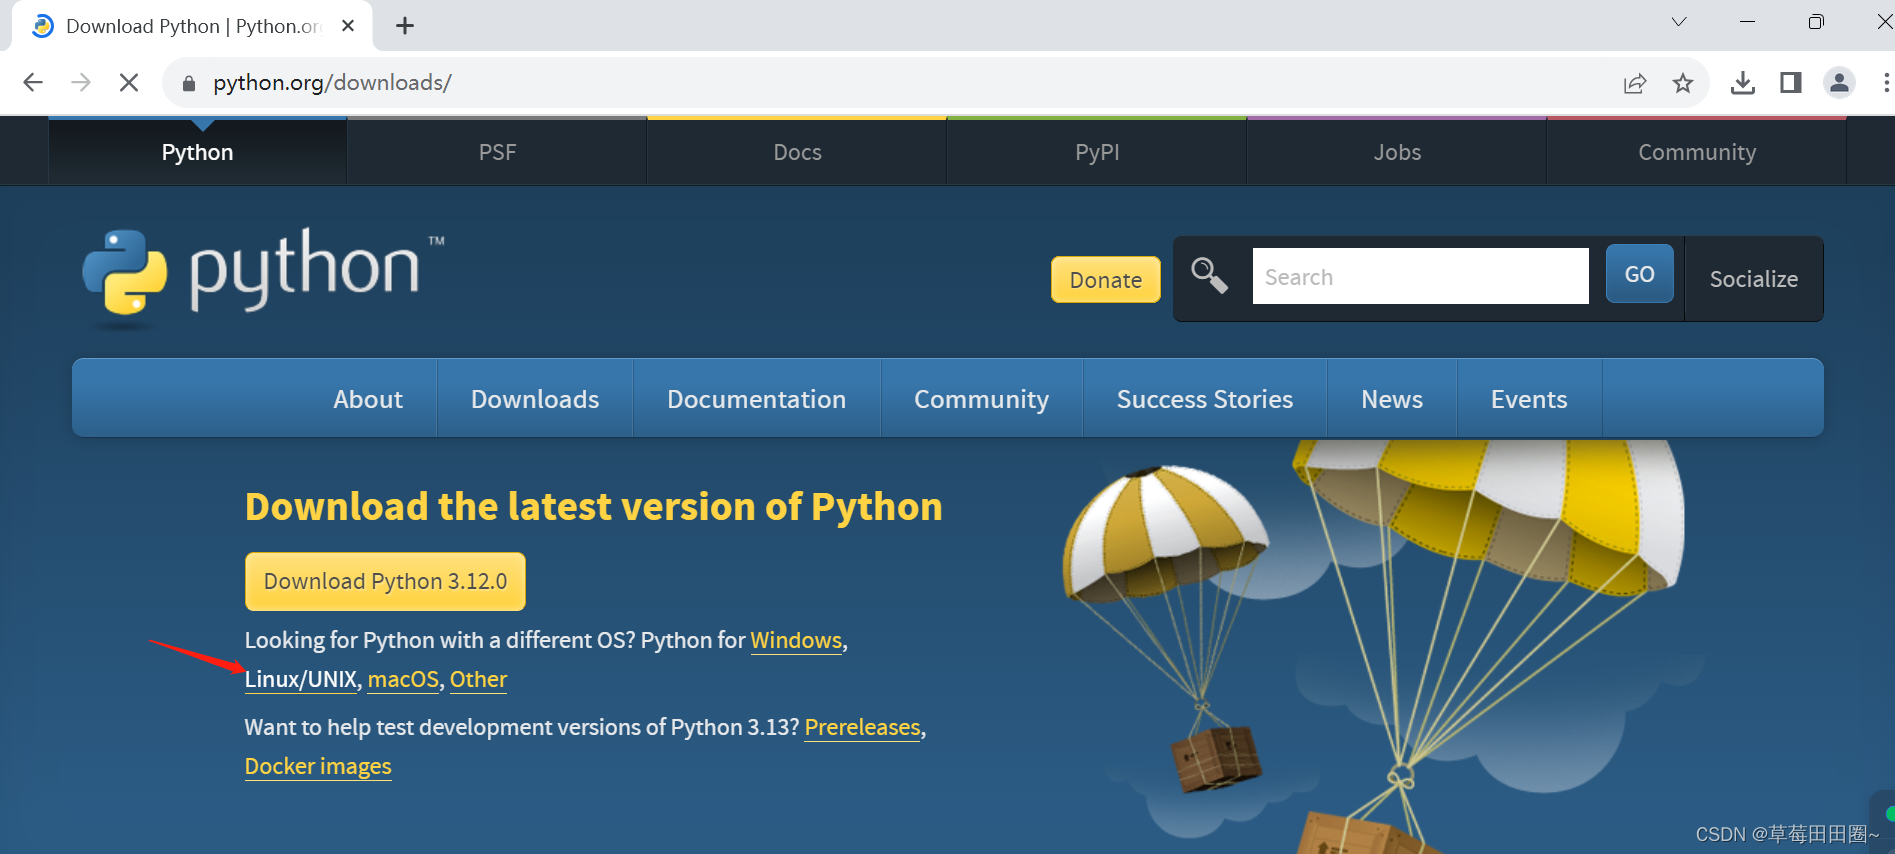Click the yellow Donate button

(x=1106, y=280)
